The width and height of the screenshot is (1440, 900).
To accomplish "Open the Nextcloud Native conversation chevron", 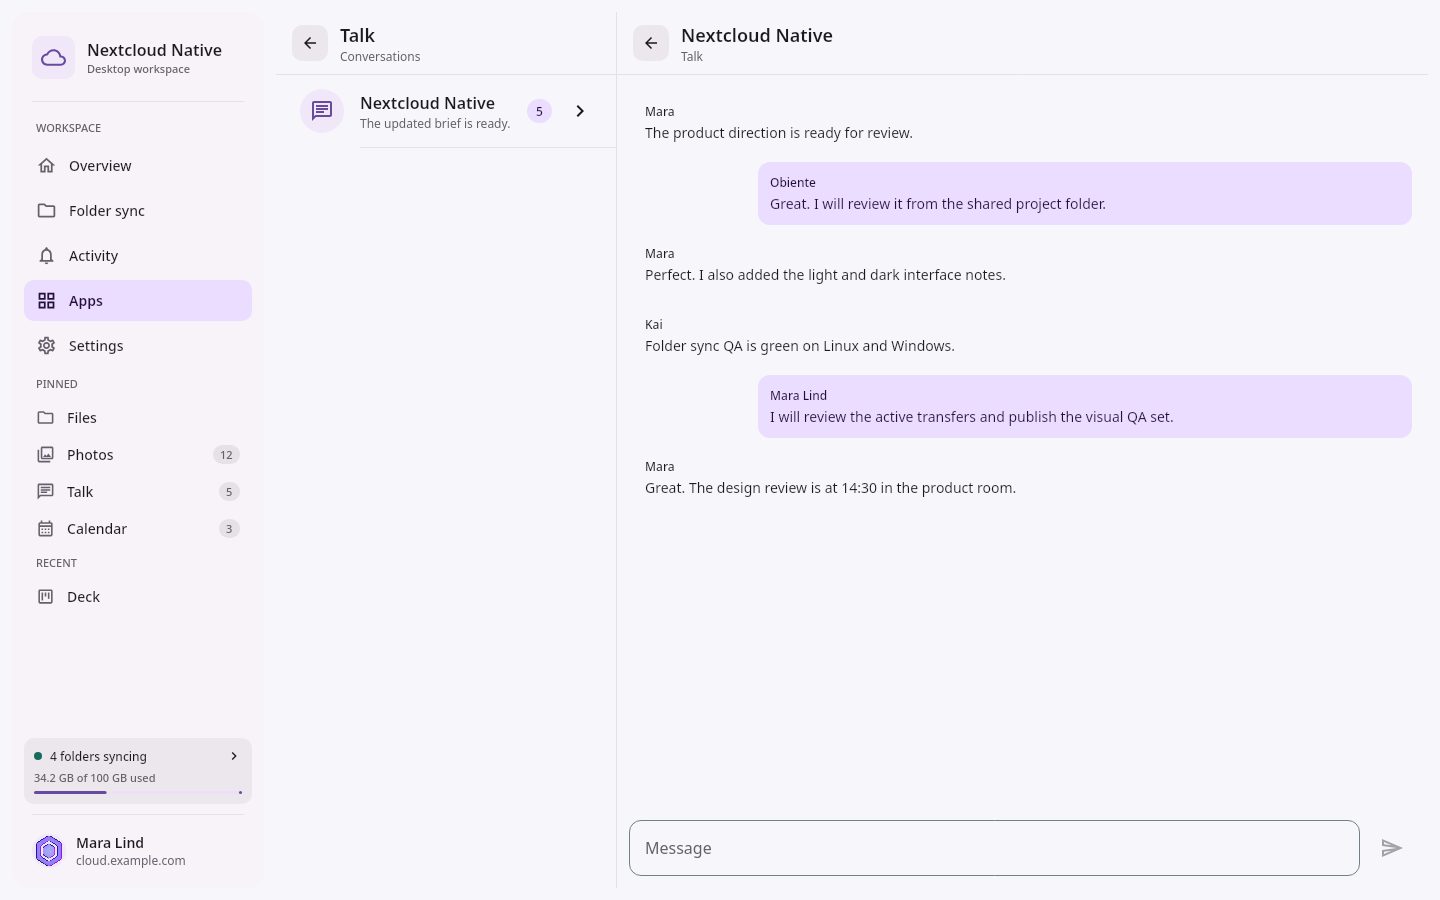I will click(580, 111).
